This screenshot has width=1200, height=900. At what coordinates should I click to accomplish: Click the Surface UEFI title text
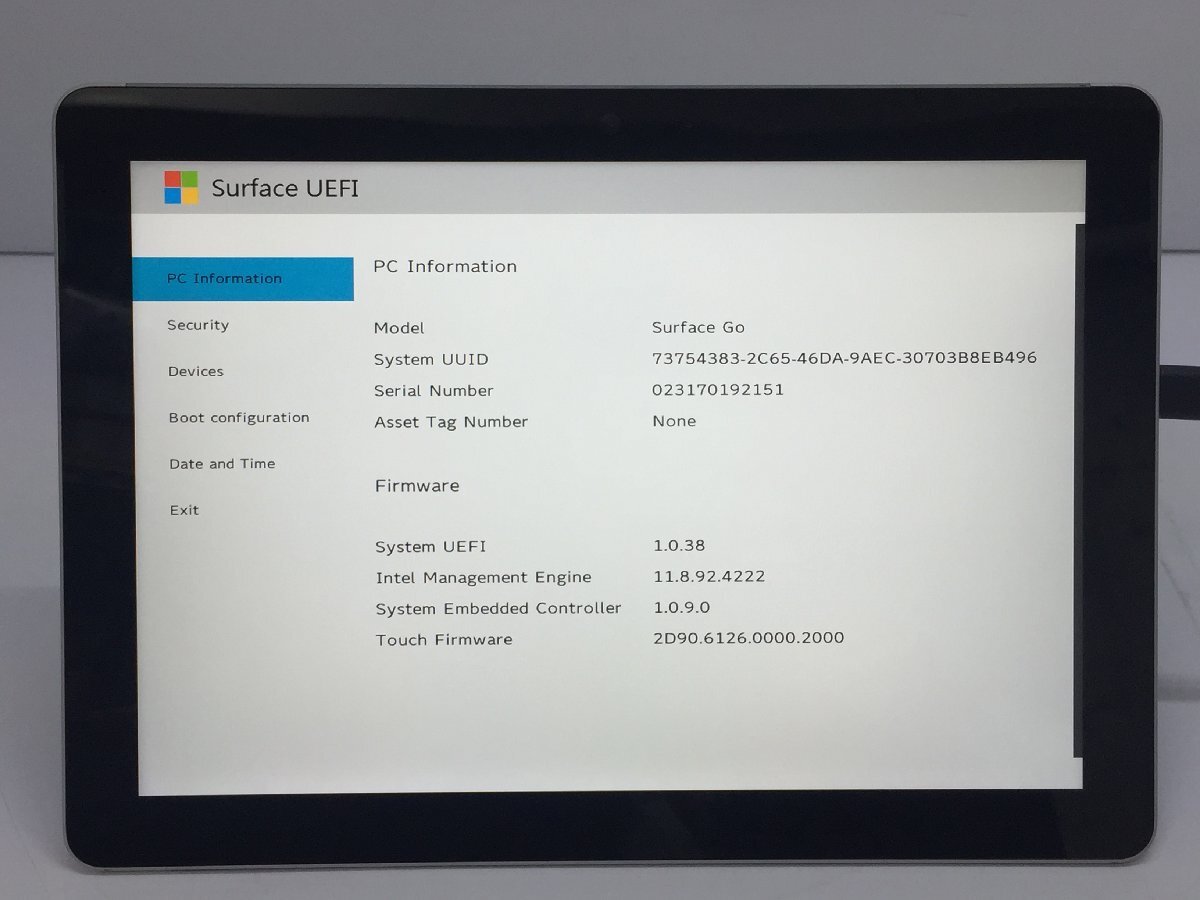coord(285,188)
